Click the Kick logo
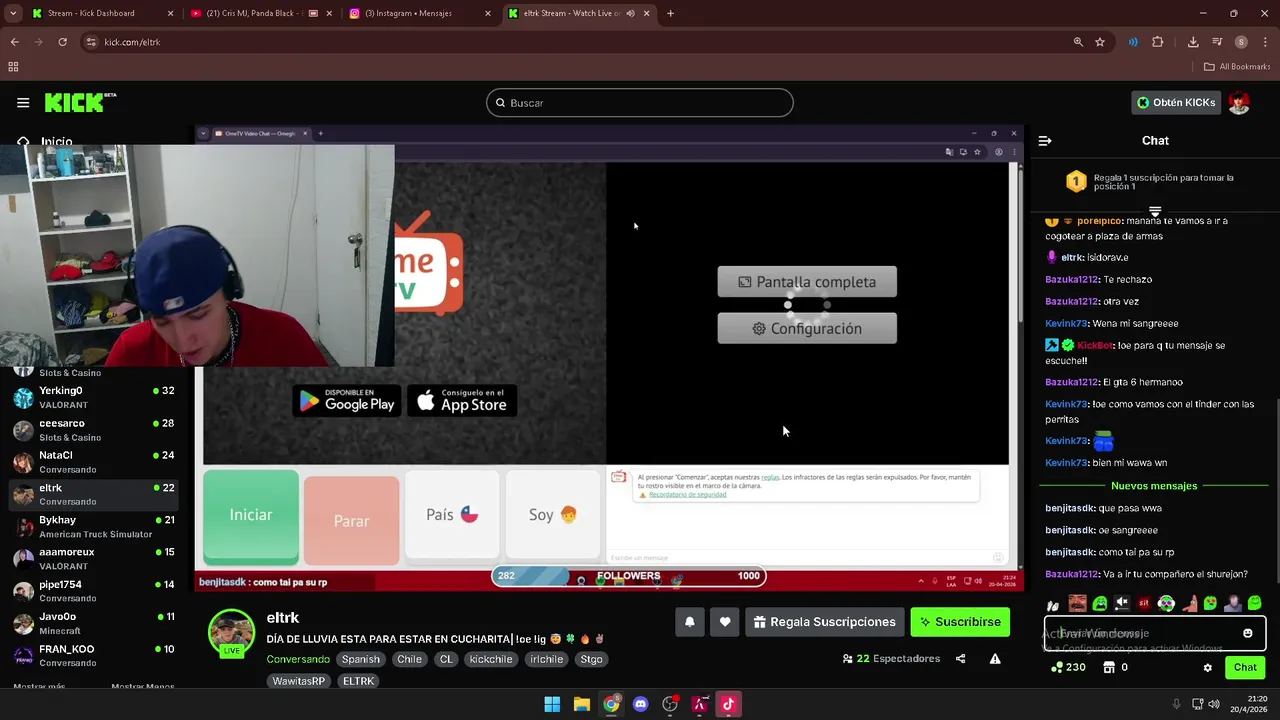Image resolution: width=1280 pixels, height=720 pixels. 80,102
